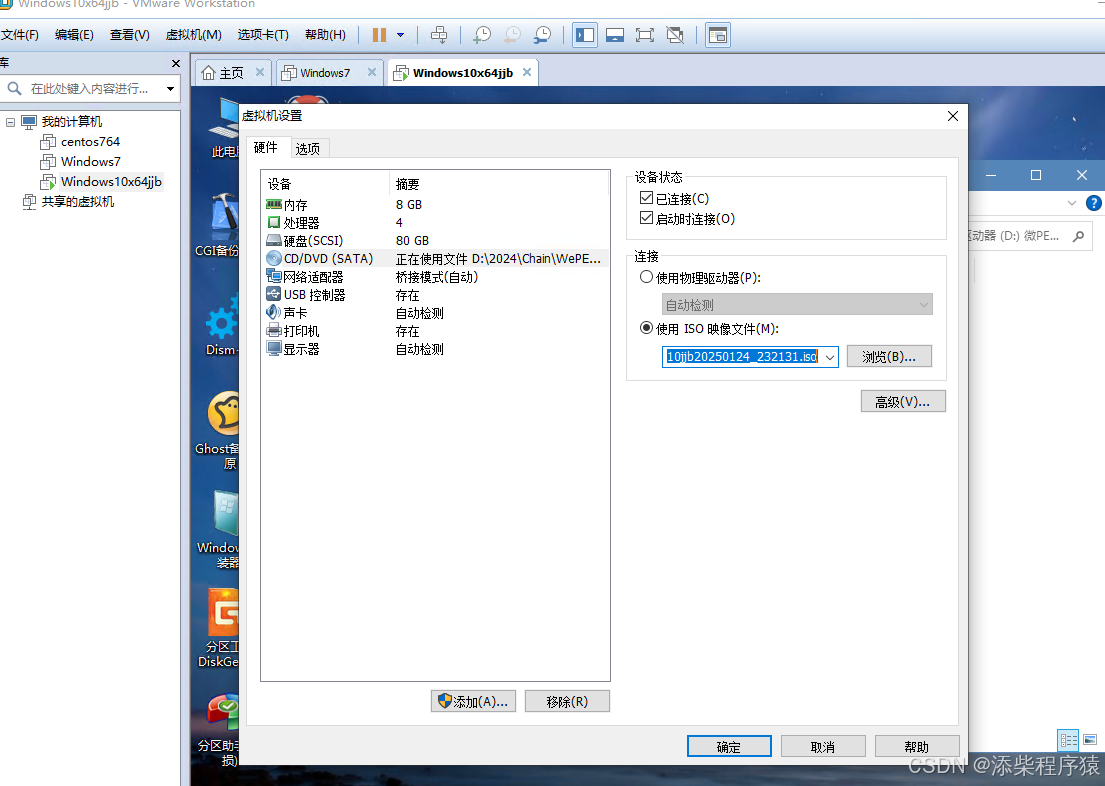
Task: Close the Windows10x64jjb tab
Action: point(527,72)
